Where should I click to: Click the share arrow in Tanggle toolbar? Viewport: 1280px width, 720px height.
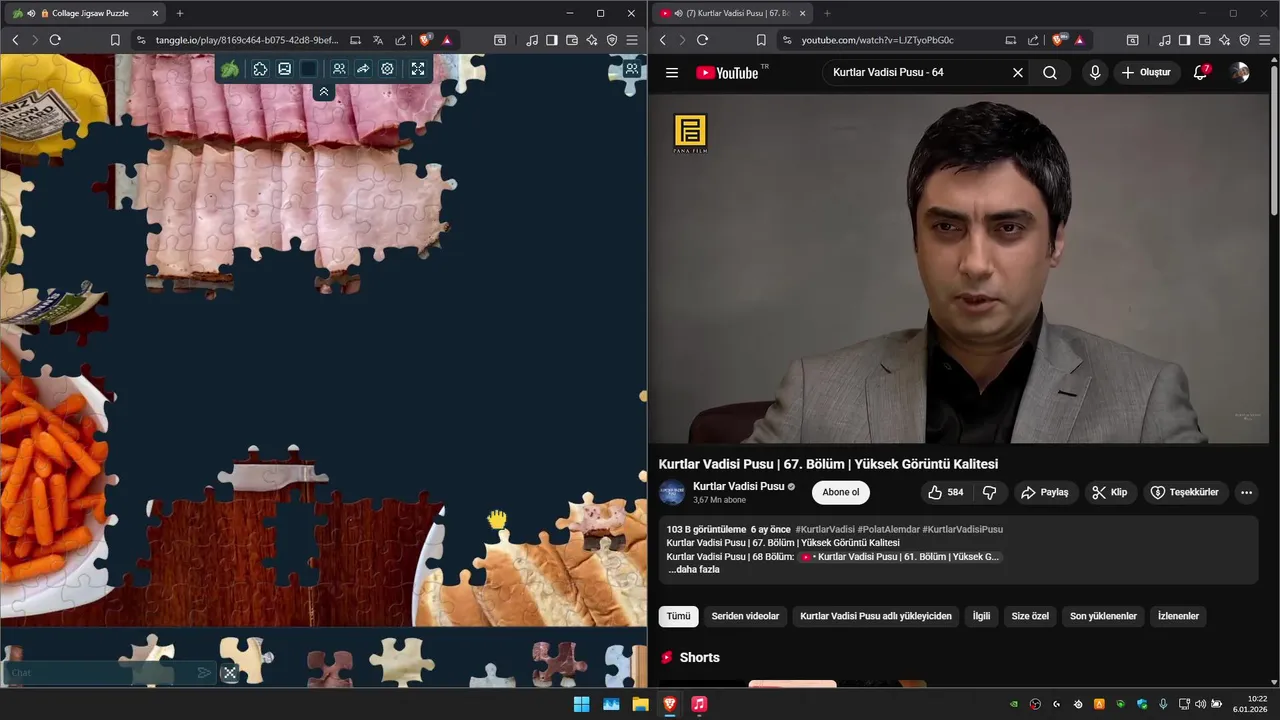pyautogui.click(x=363, y=69)
